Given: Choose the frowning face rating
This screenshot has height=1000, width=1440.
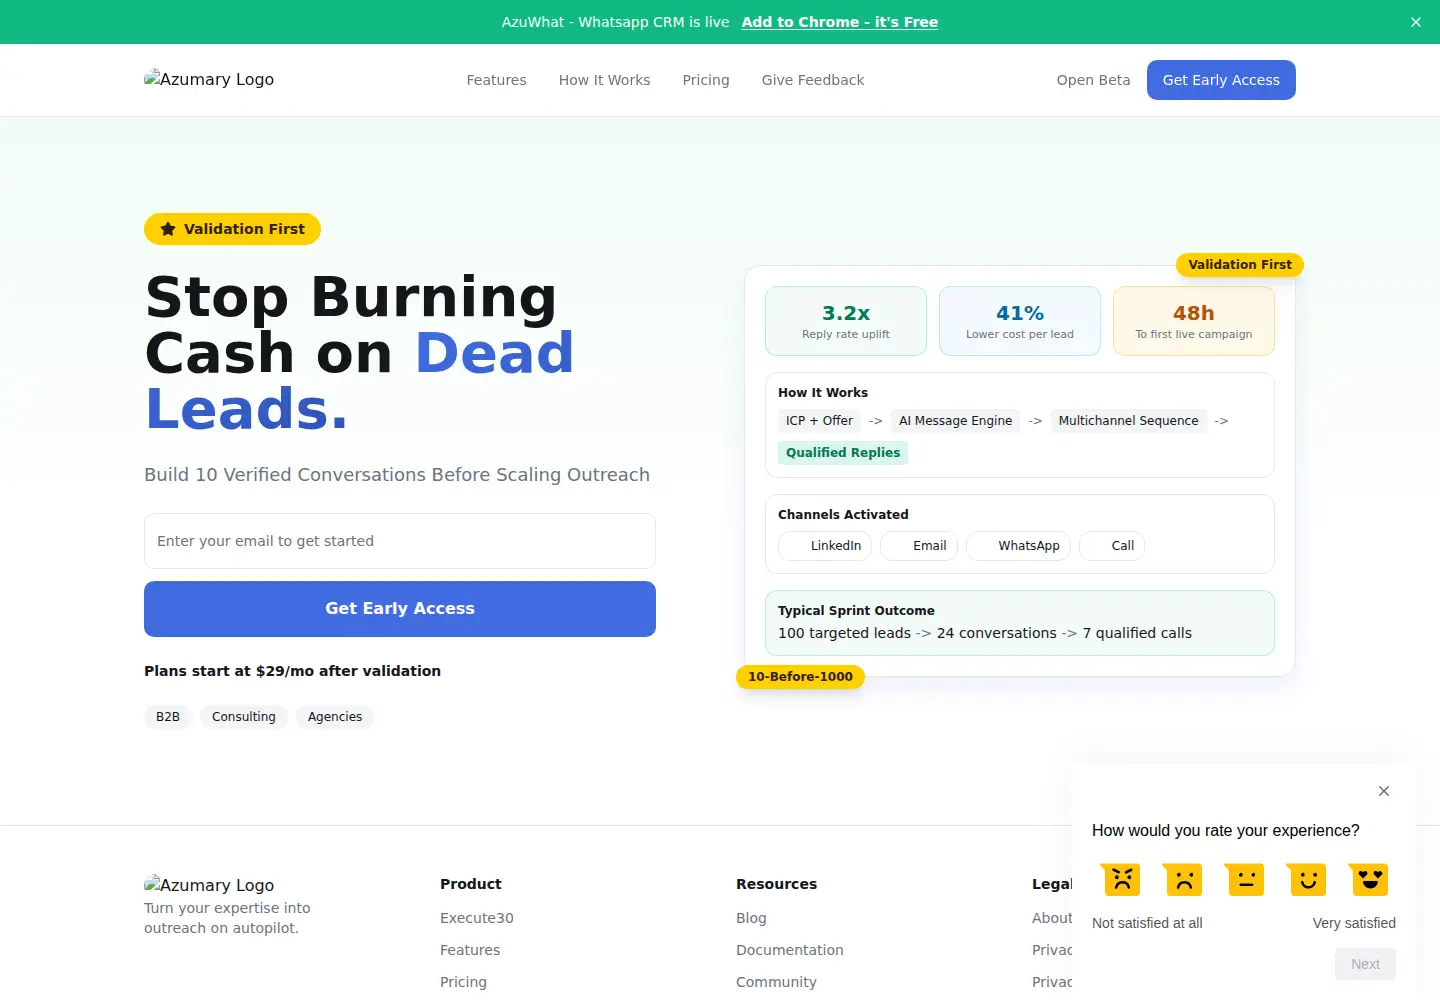Looking at the screenshot, I should point(1184,879).
